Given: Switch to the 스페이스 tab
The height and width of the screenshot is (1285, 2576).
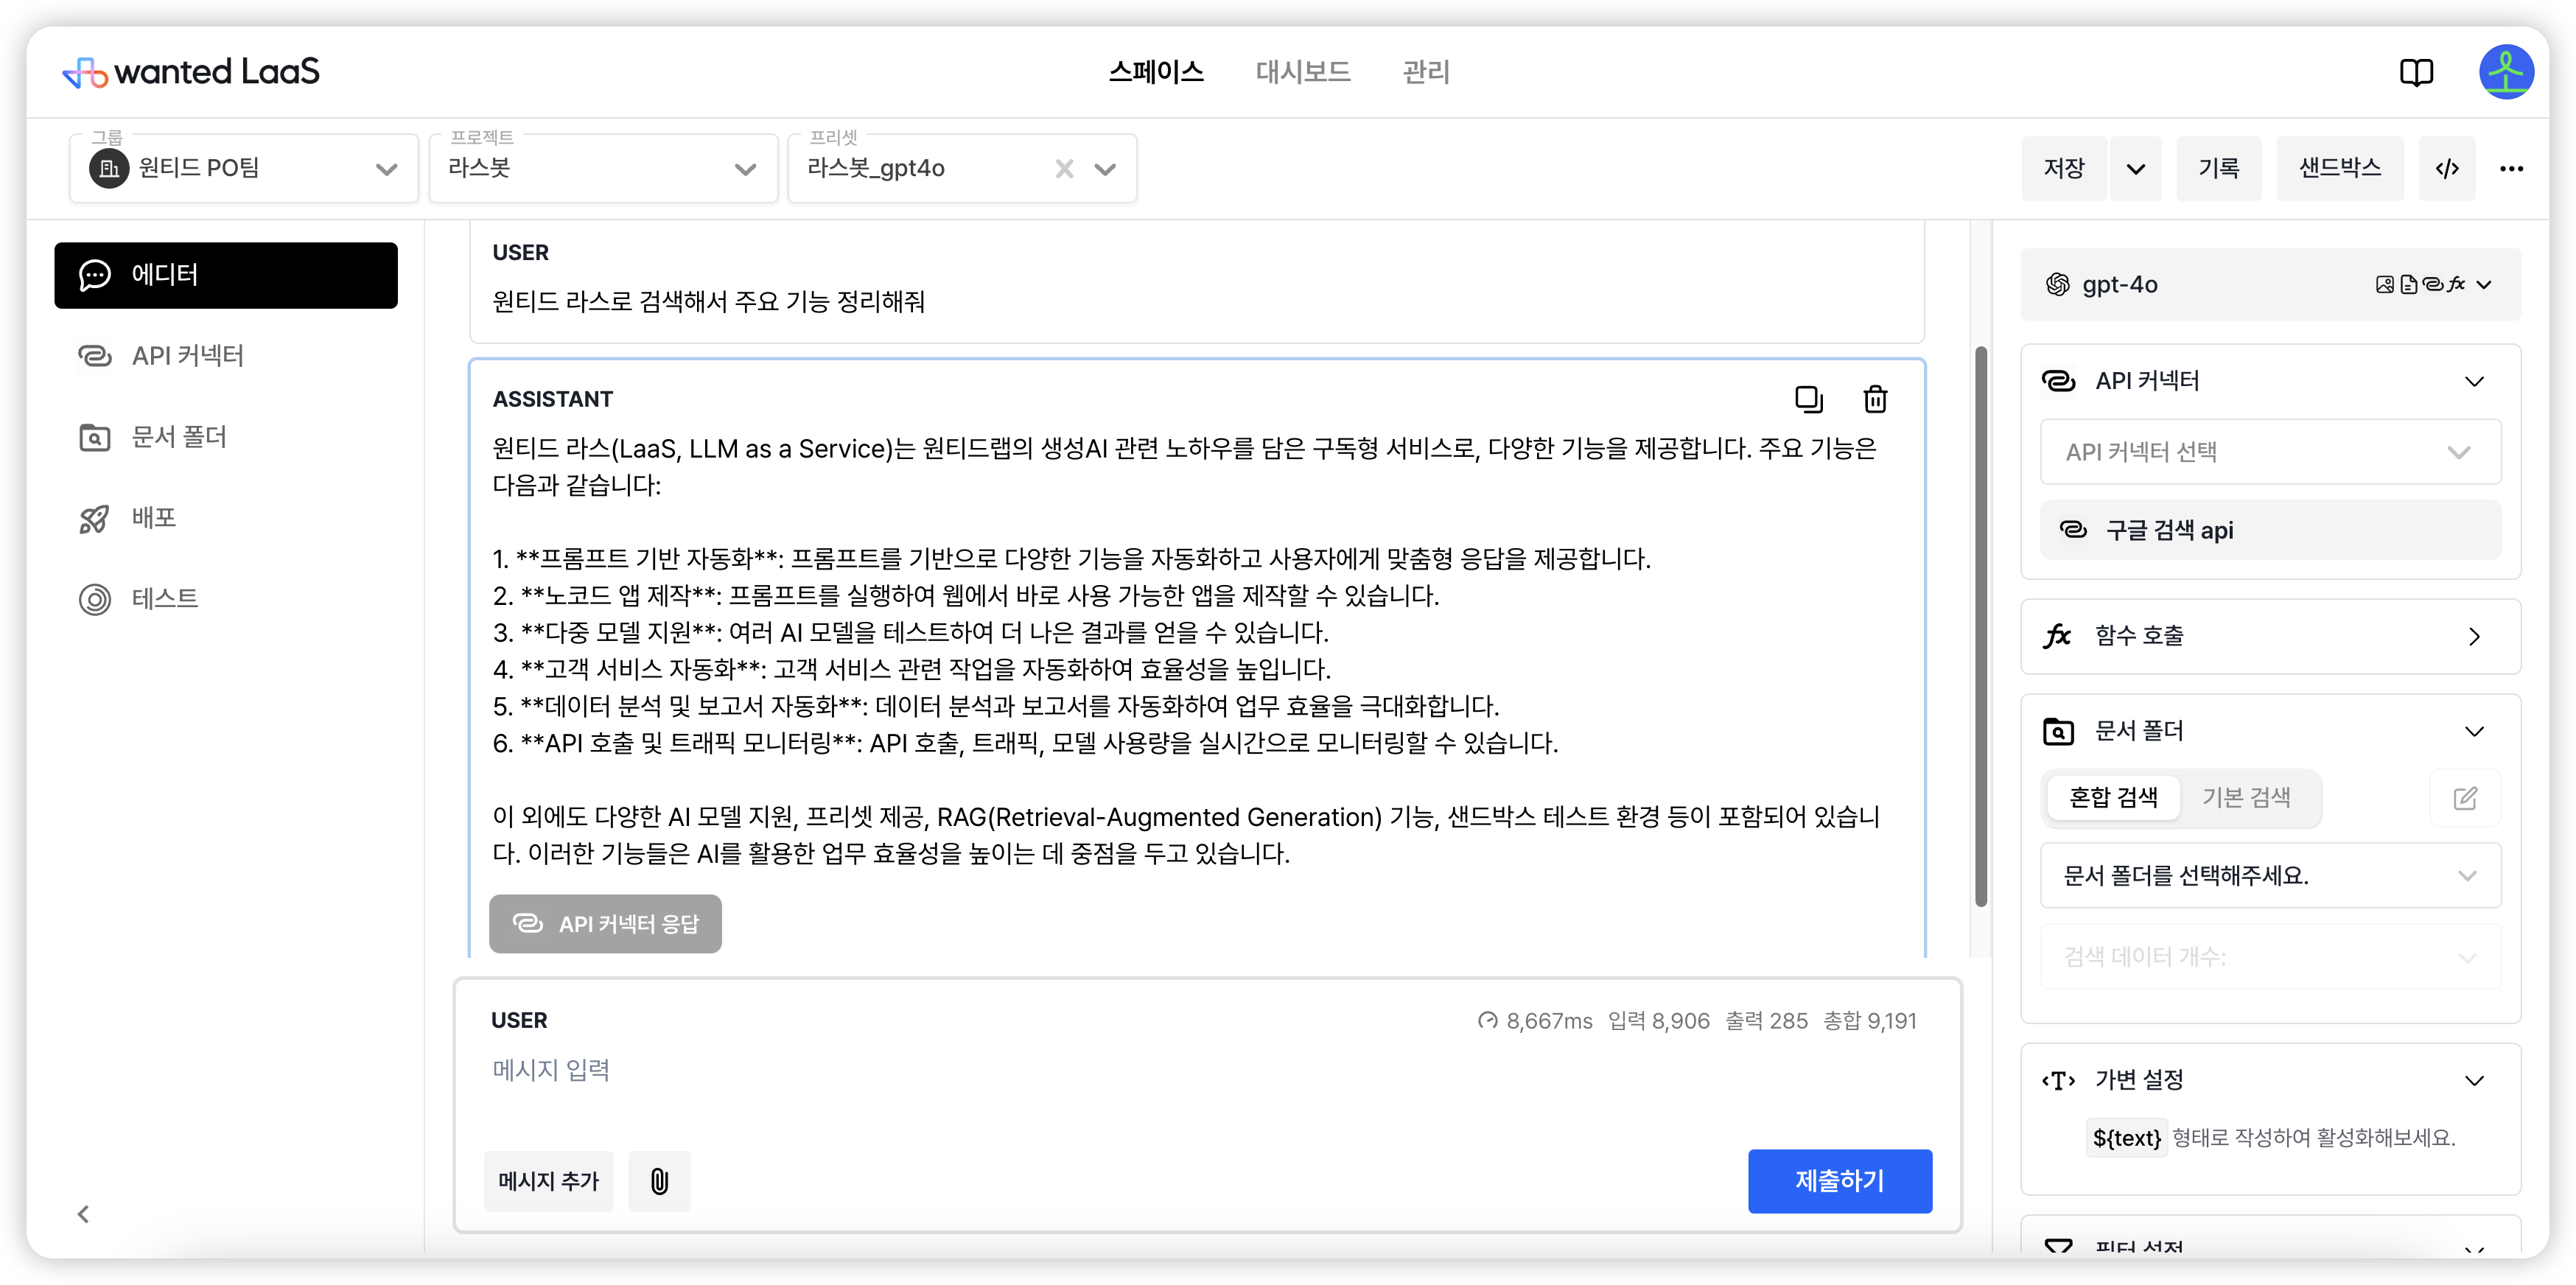Looking at the screenshot, I should point(1156,72).
